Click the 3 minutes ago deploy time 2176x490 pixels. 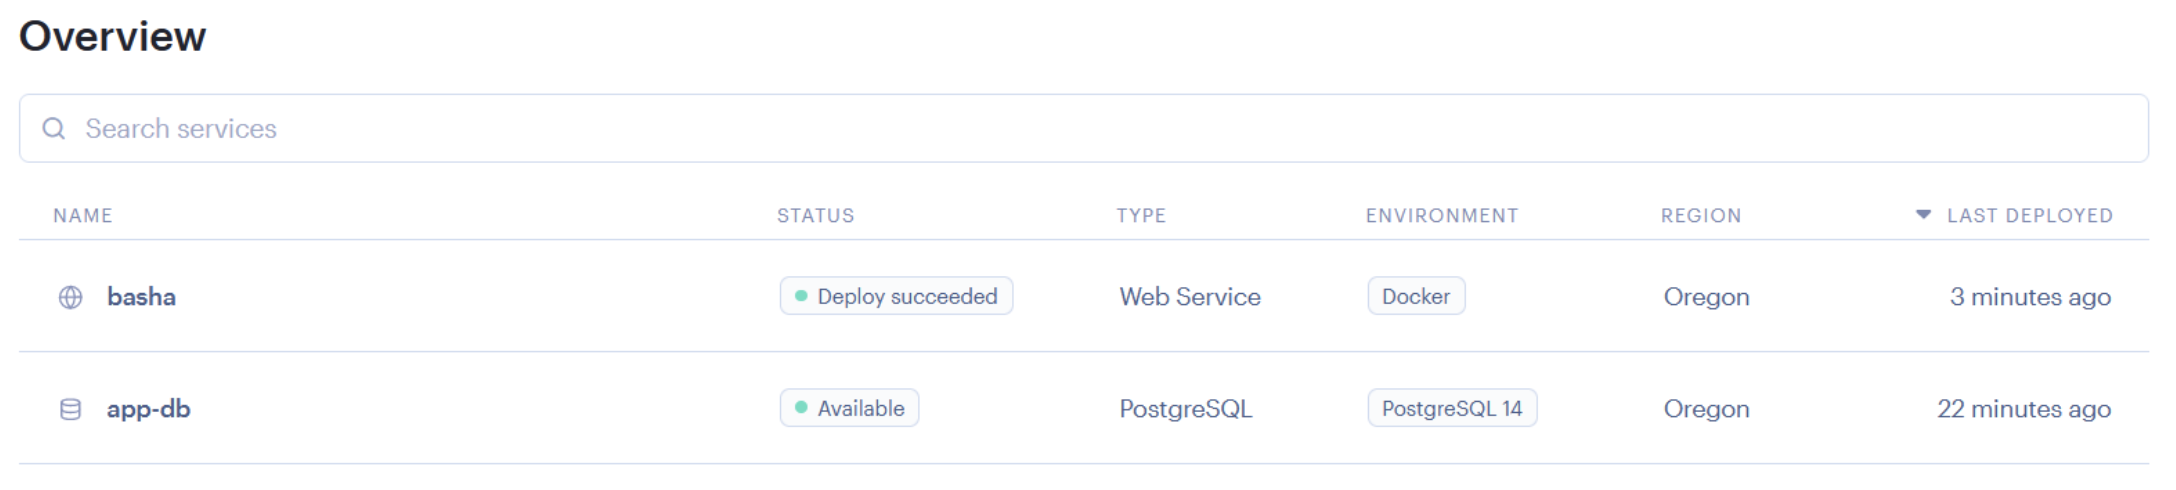point(2030,297)
